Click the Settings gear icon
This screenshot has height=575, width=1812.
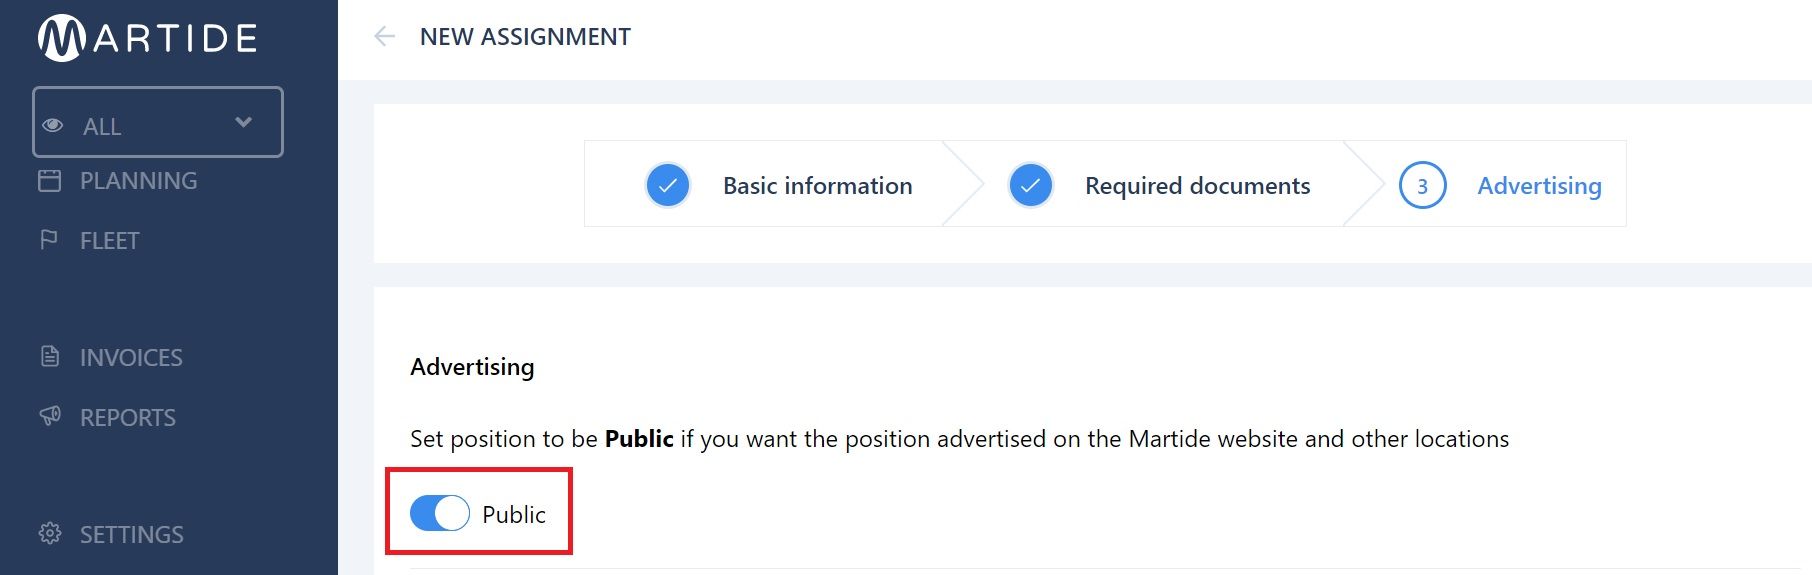click(50, 533)
